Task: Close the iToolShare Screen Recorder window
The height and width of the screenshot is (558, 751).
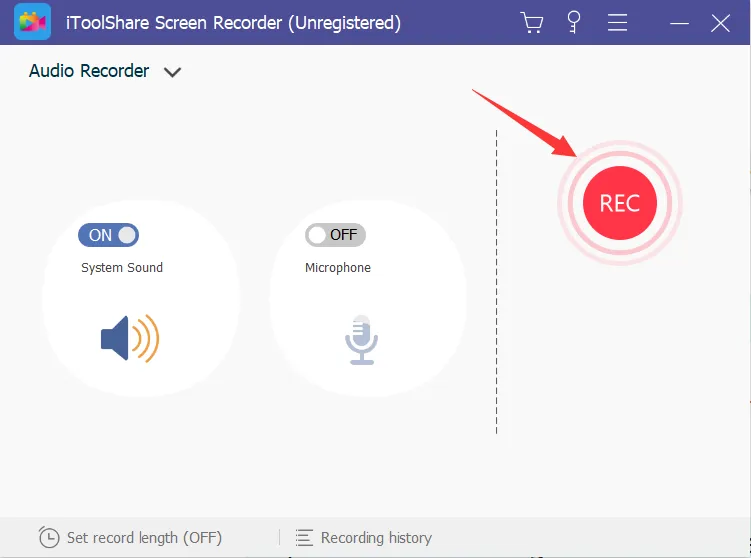Action: tap(720, 23)
